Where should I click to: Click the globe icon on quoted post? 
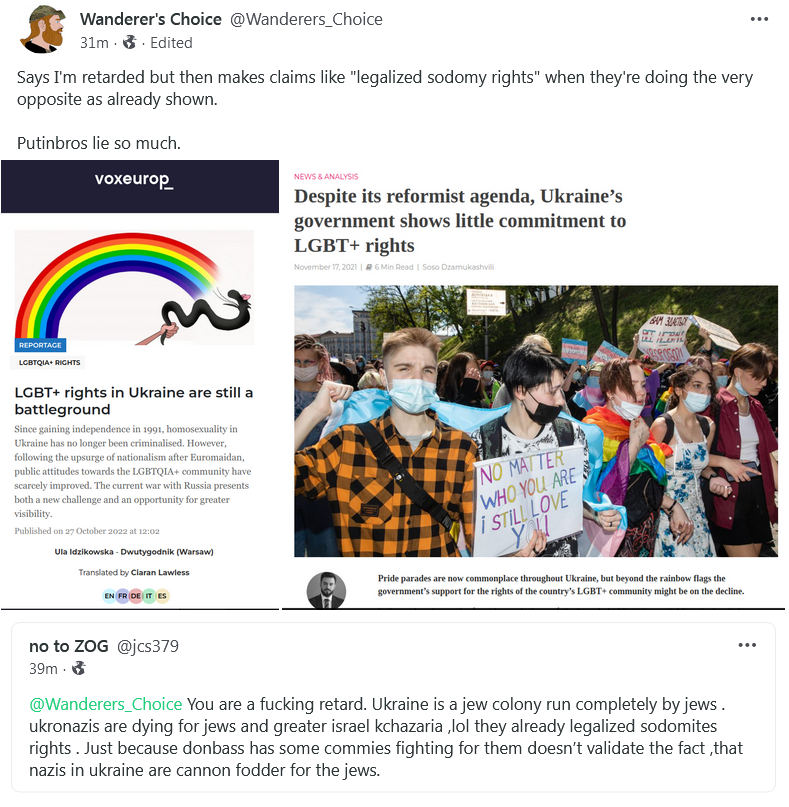[x=79, y=669]
